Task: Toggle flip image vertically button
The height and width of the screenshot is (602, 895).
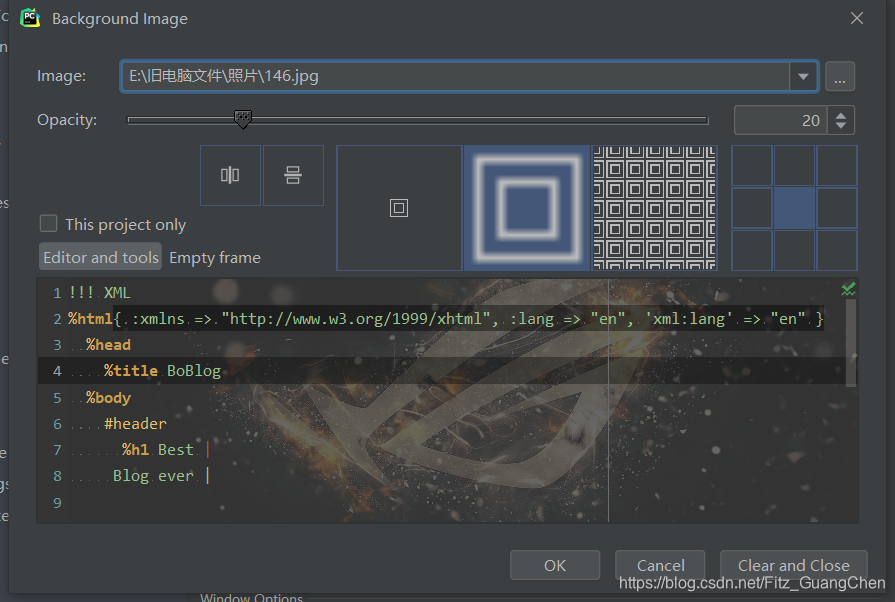Action: point(293,175)
